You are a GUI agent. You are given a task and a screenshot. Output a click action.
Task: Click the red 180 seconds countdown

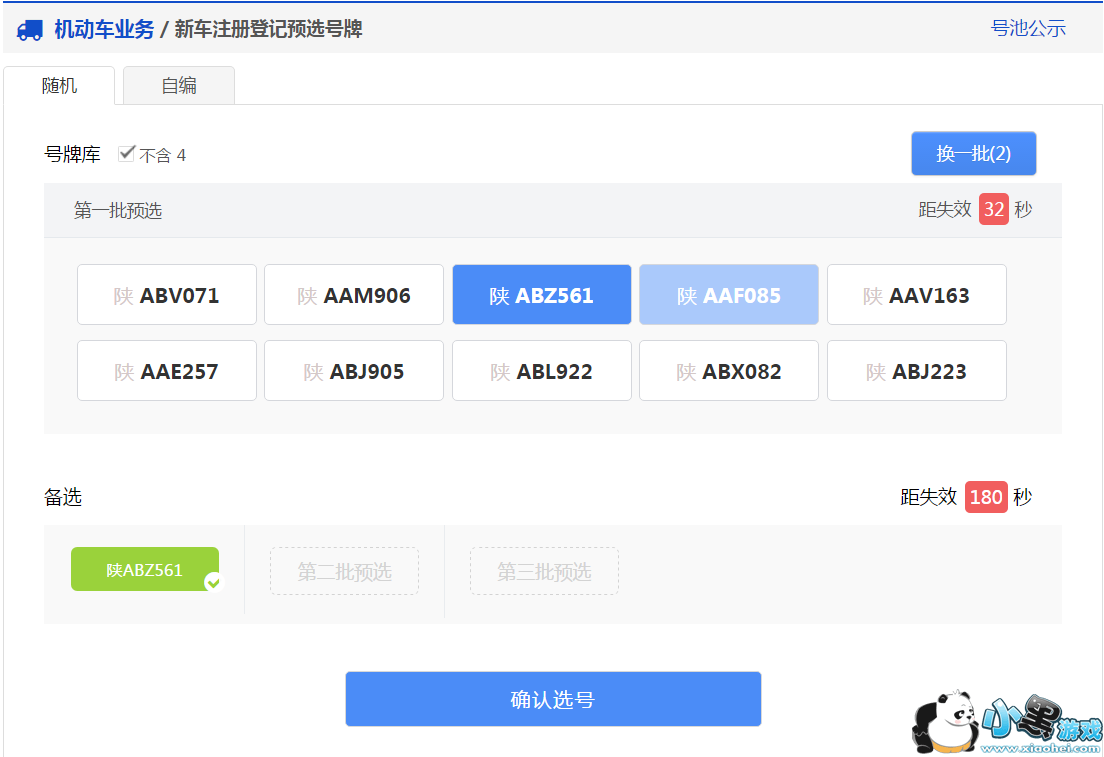(986, 497)
